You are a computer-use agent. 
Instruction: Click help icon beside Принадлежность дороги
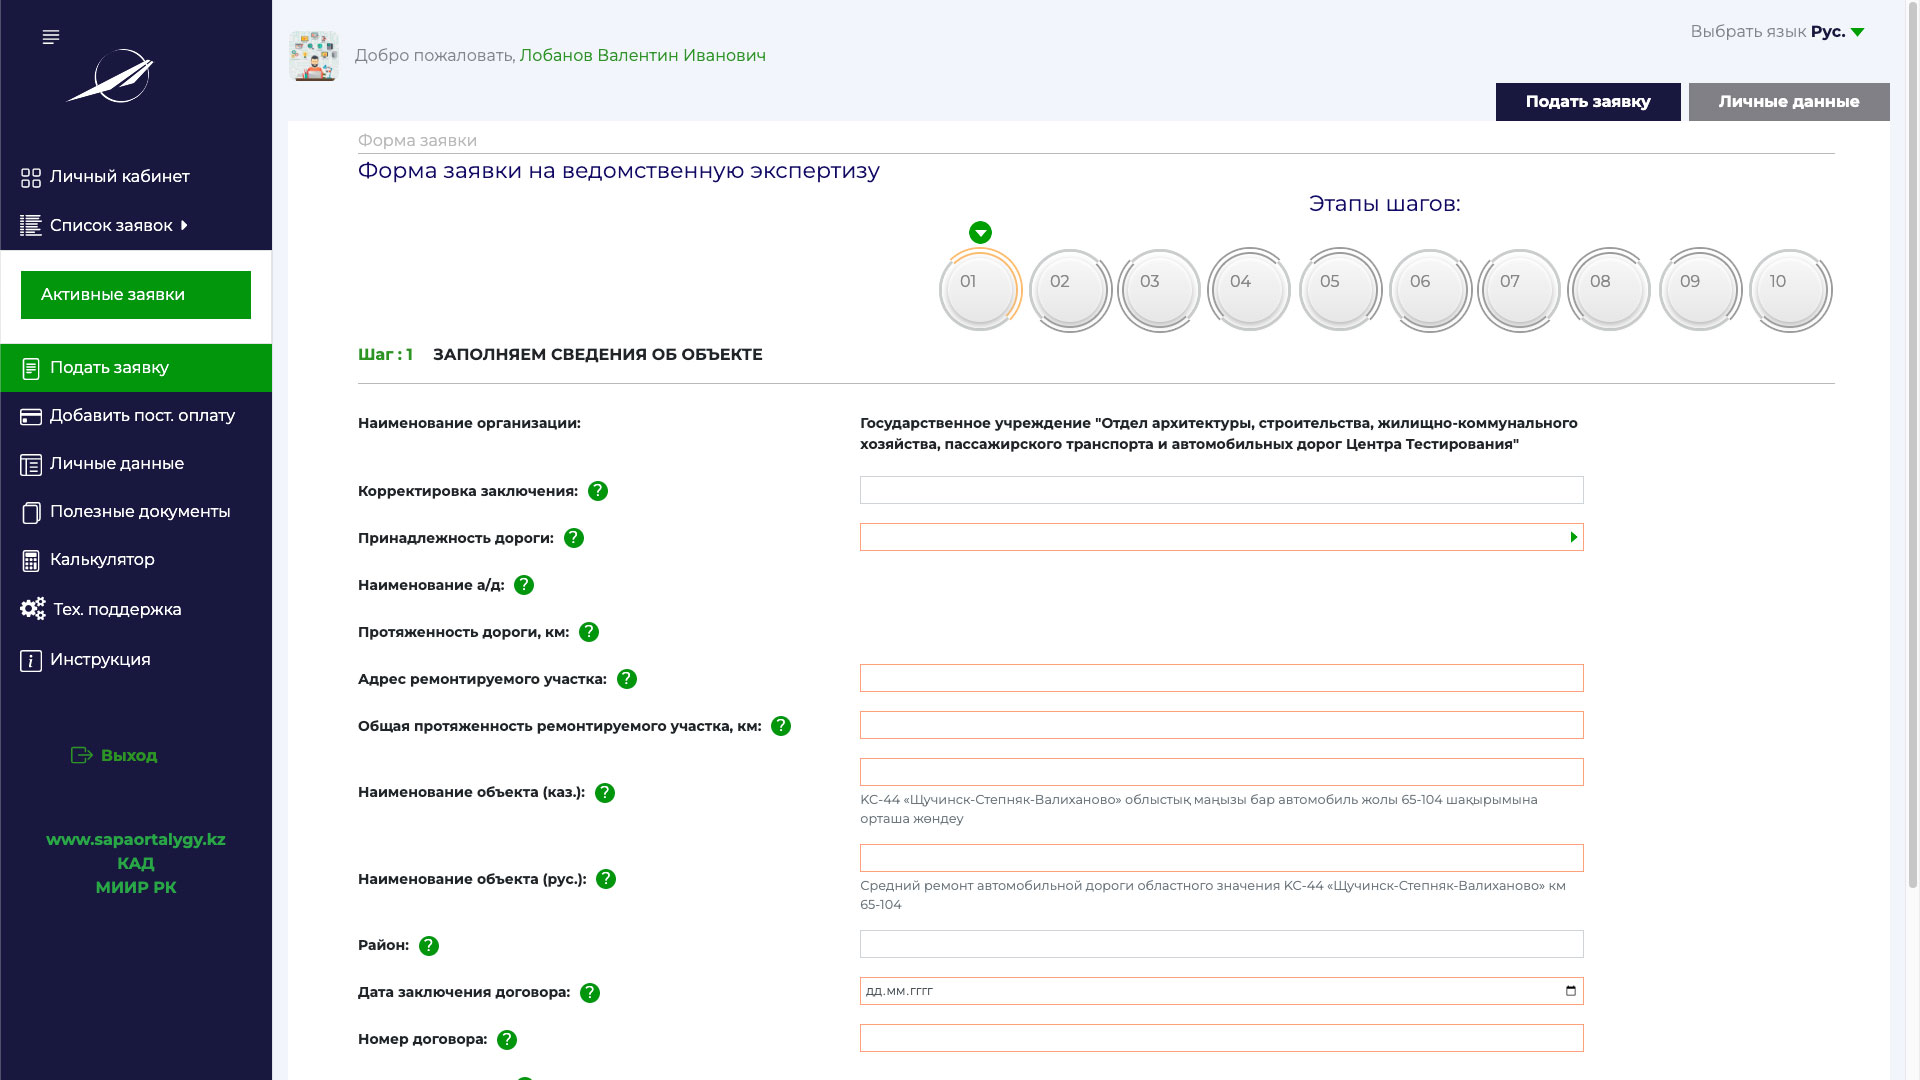[x=574, y=538]
